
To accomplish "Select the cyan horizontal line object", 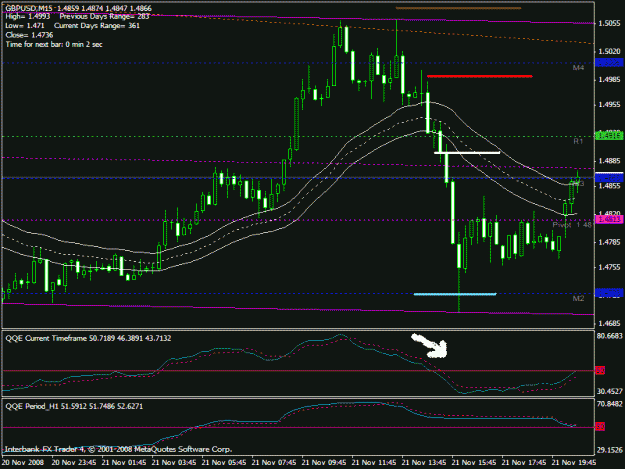I will [455, 294].
